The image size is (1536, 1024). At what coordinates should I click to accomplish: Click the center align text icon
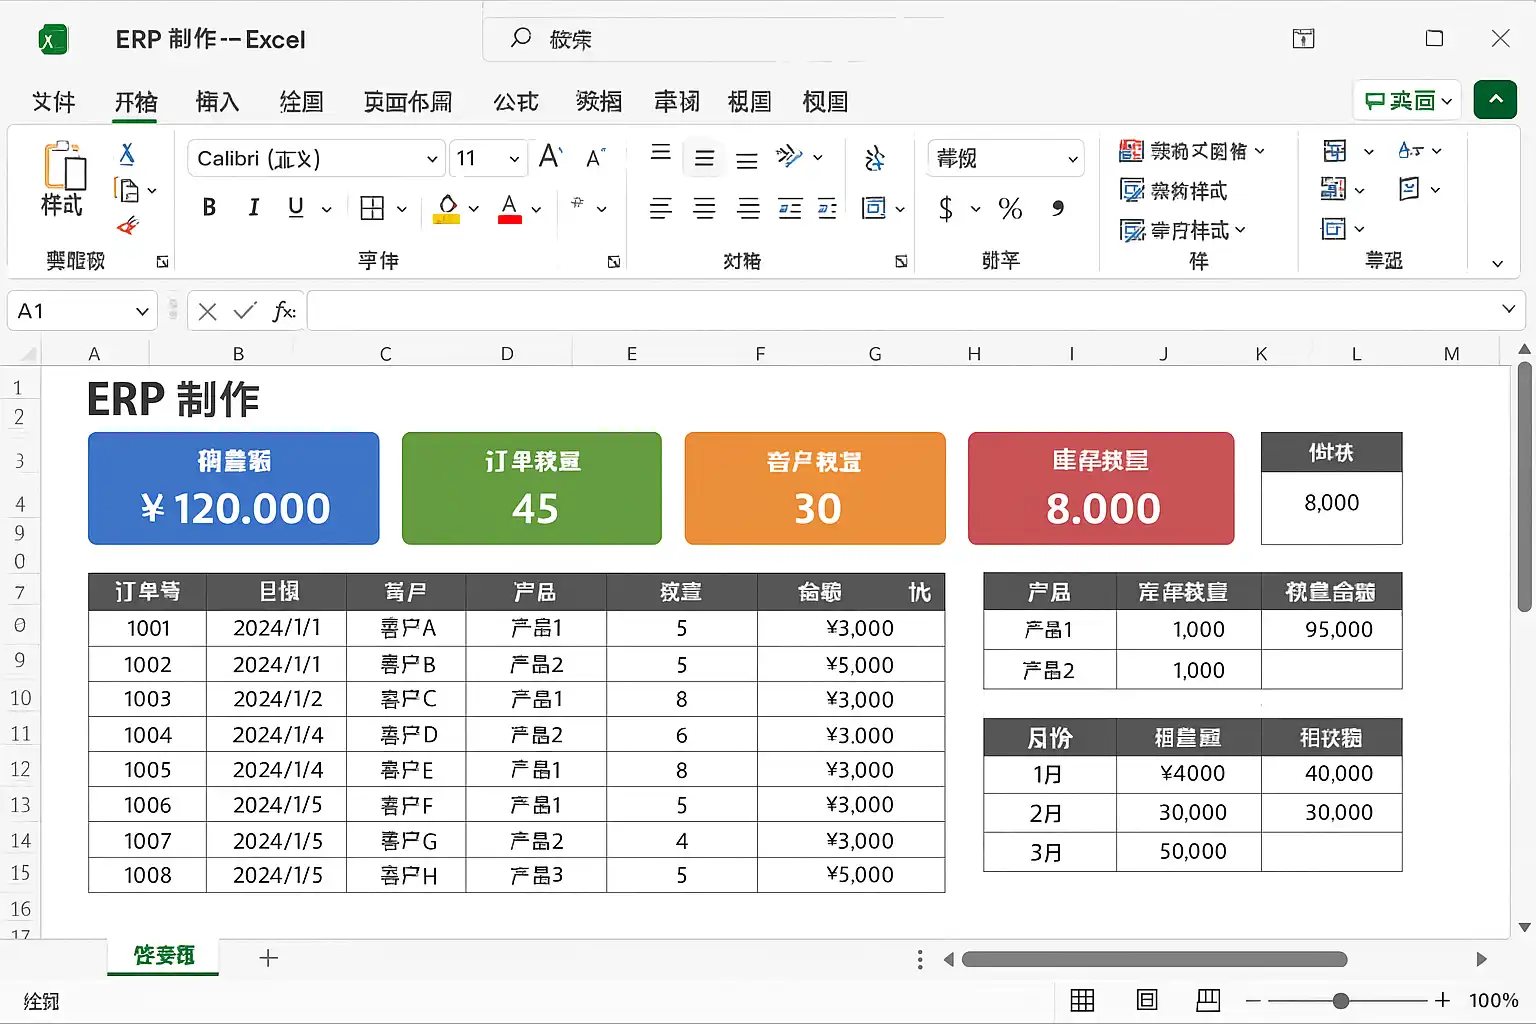tap(704, 209)
